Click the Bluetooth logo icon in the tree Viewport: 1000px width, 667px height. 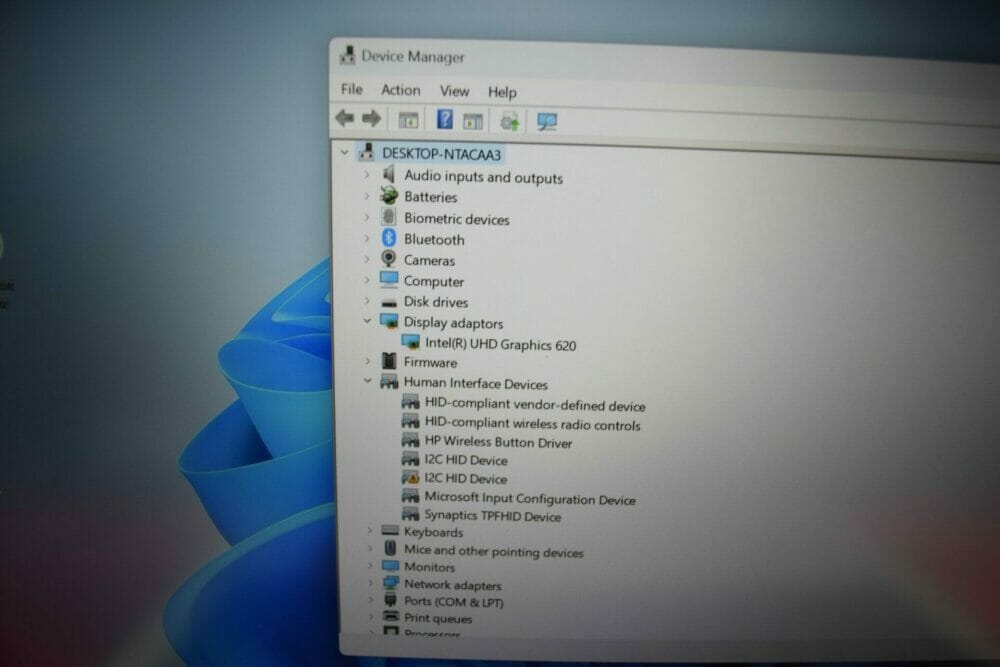[388, 238]
